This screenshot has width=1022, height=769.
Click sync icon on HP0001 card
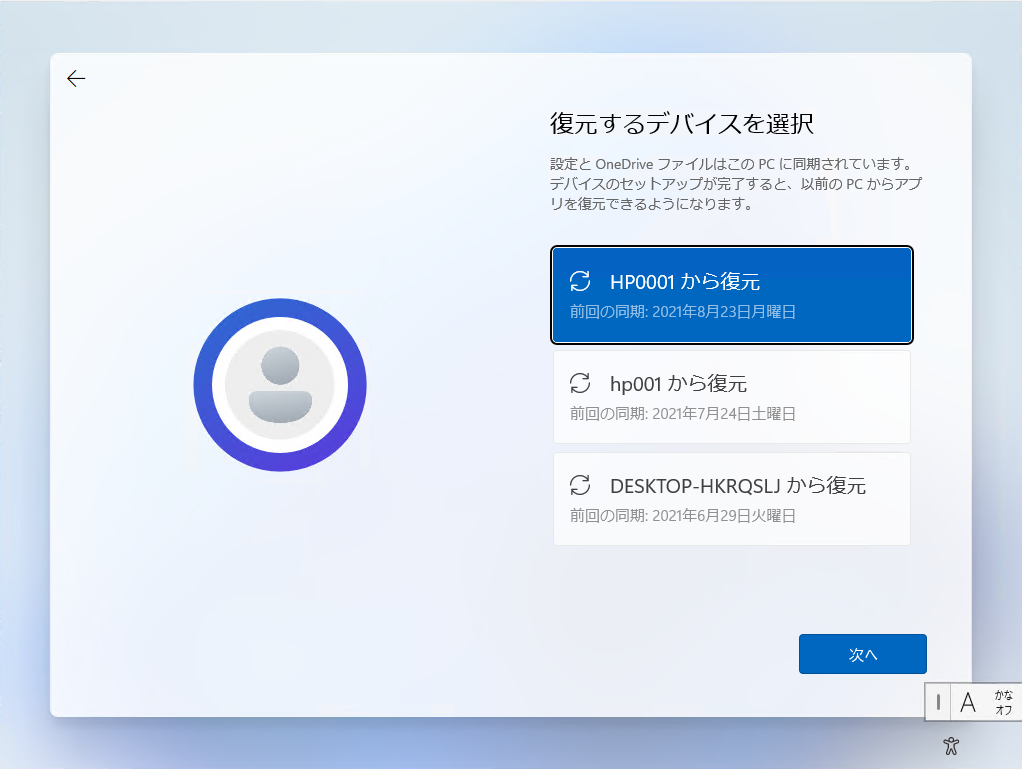[x=580, y=281]
